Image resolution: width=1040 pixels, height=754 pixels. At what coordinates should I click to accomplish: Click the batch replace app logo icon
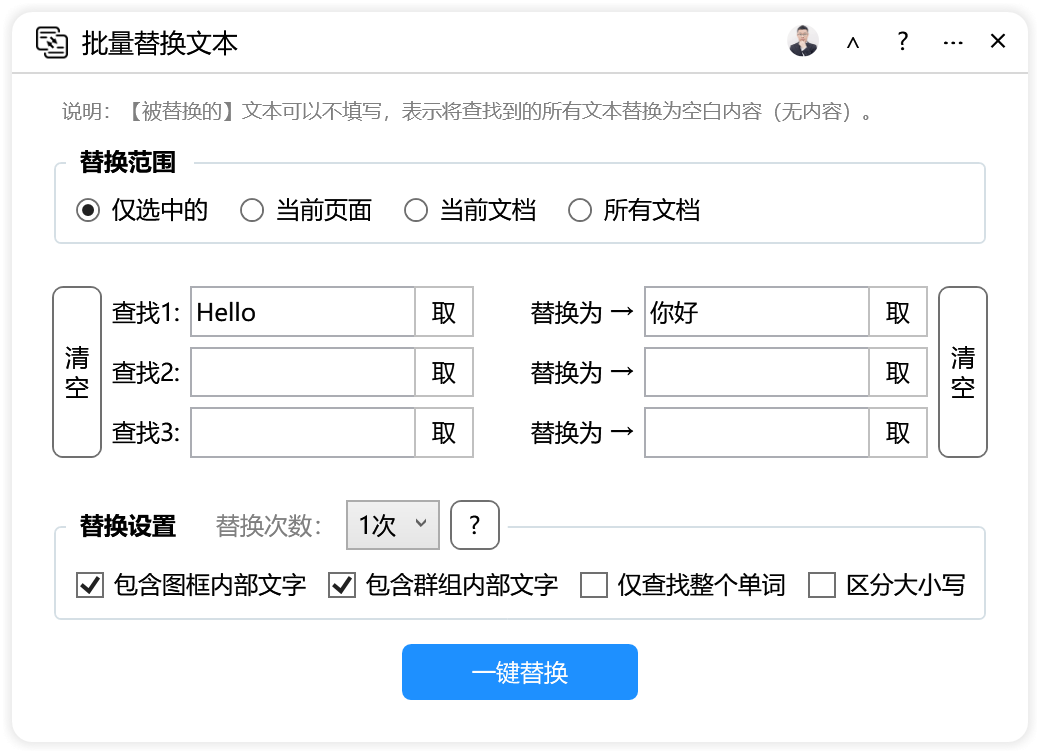[x=51, y=42]
